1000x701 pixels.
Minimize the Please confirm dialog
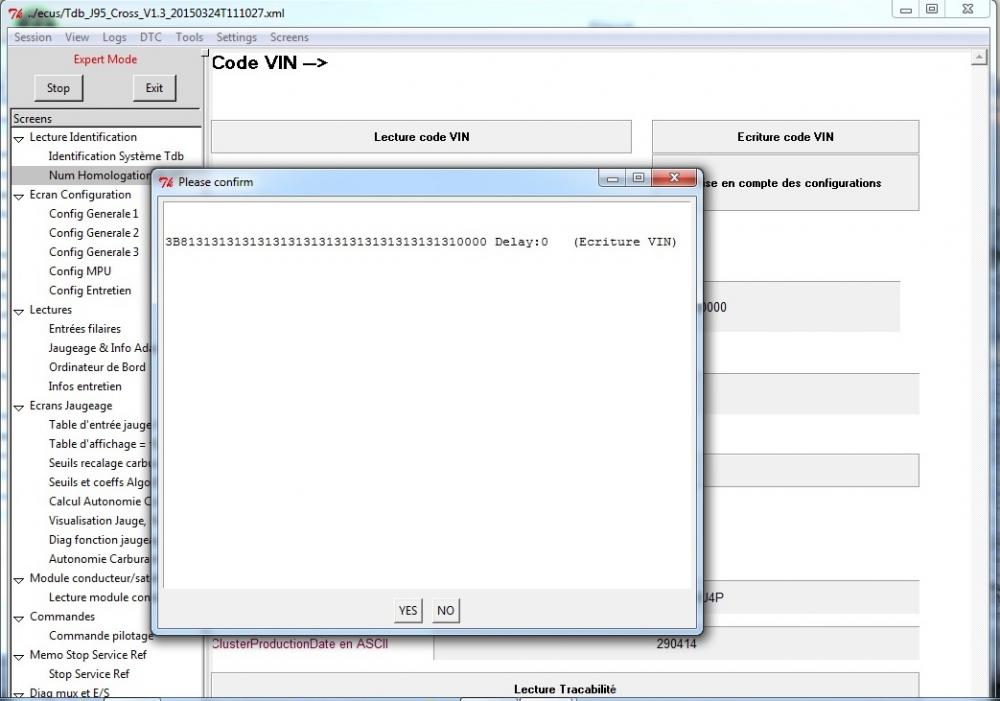pyautogui.click(x=613, y=179)
